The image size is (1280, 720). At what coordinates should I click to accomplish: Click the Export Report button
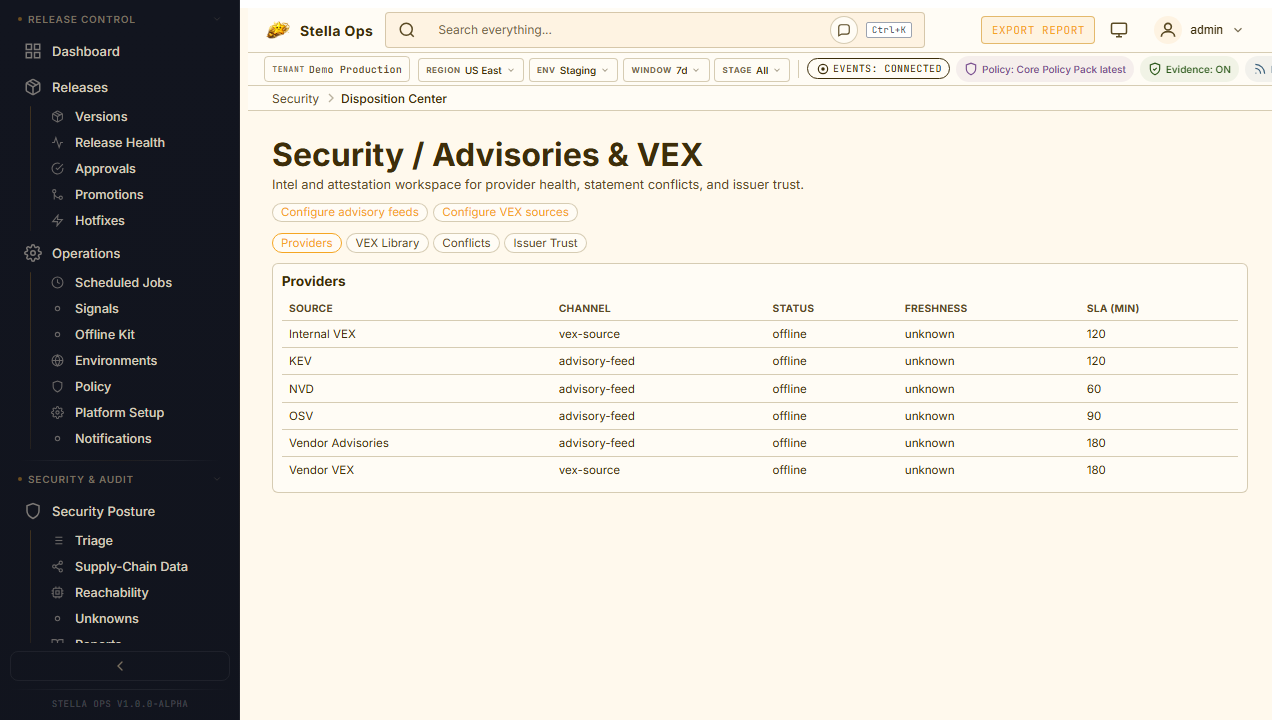pyautogui.click(x=1037, y=30)
